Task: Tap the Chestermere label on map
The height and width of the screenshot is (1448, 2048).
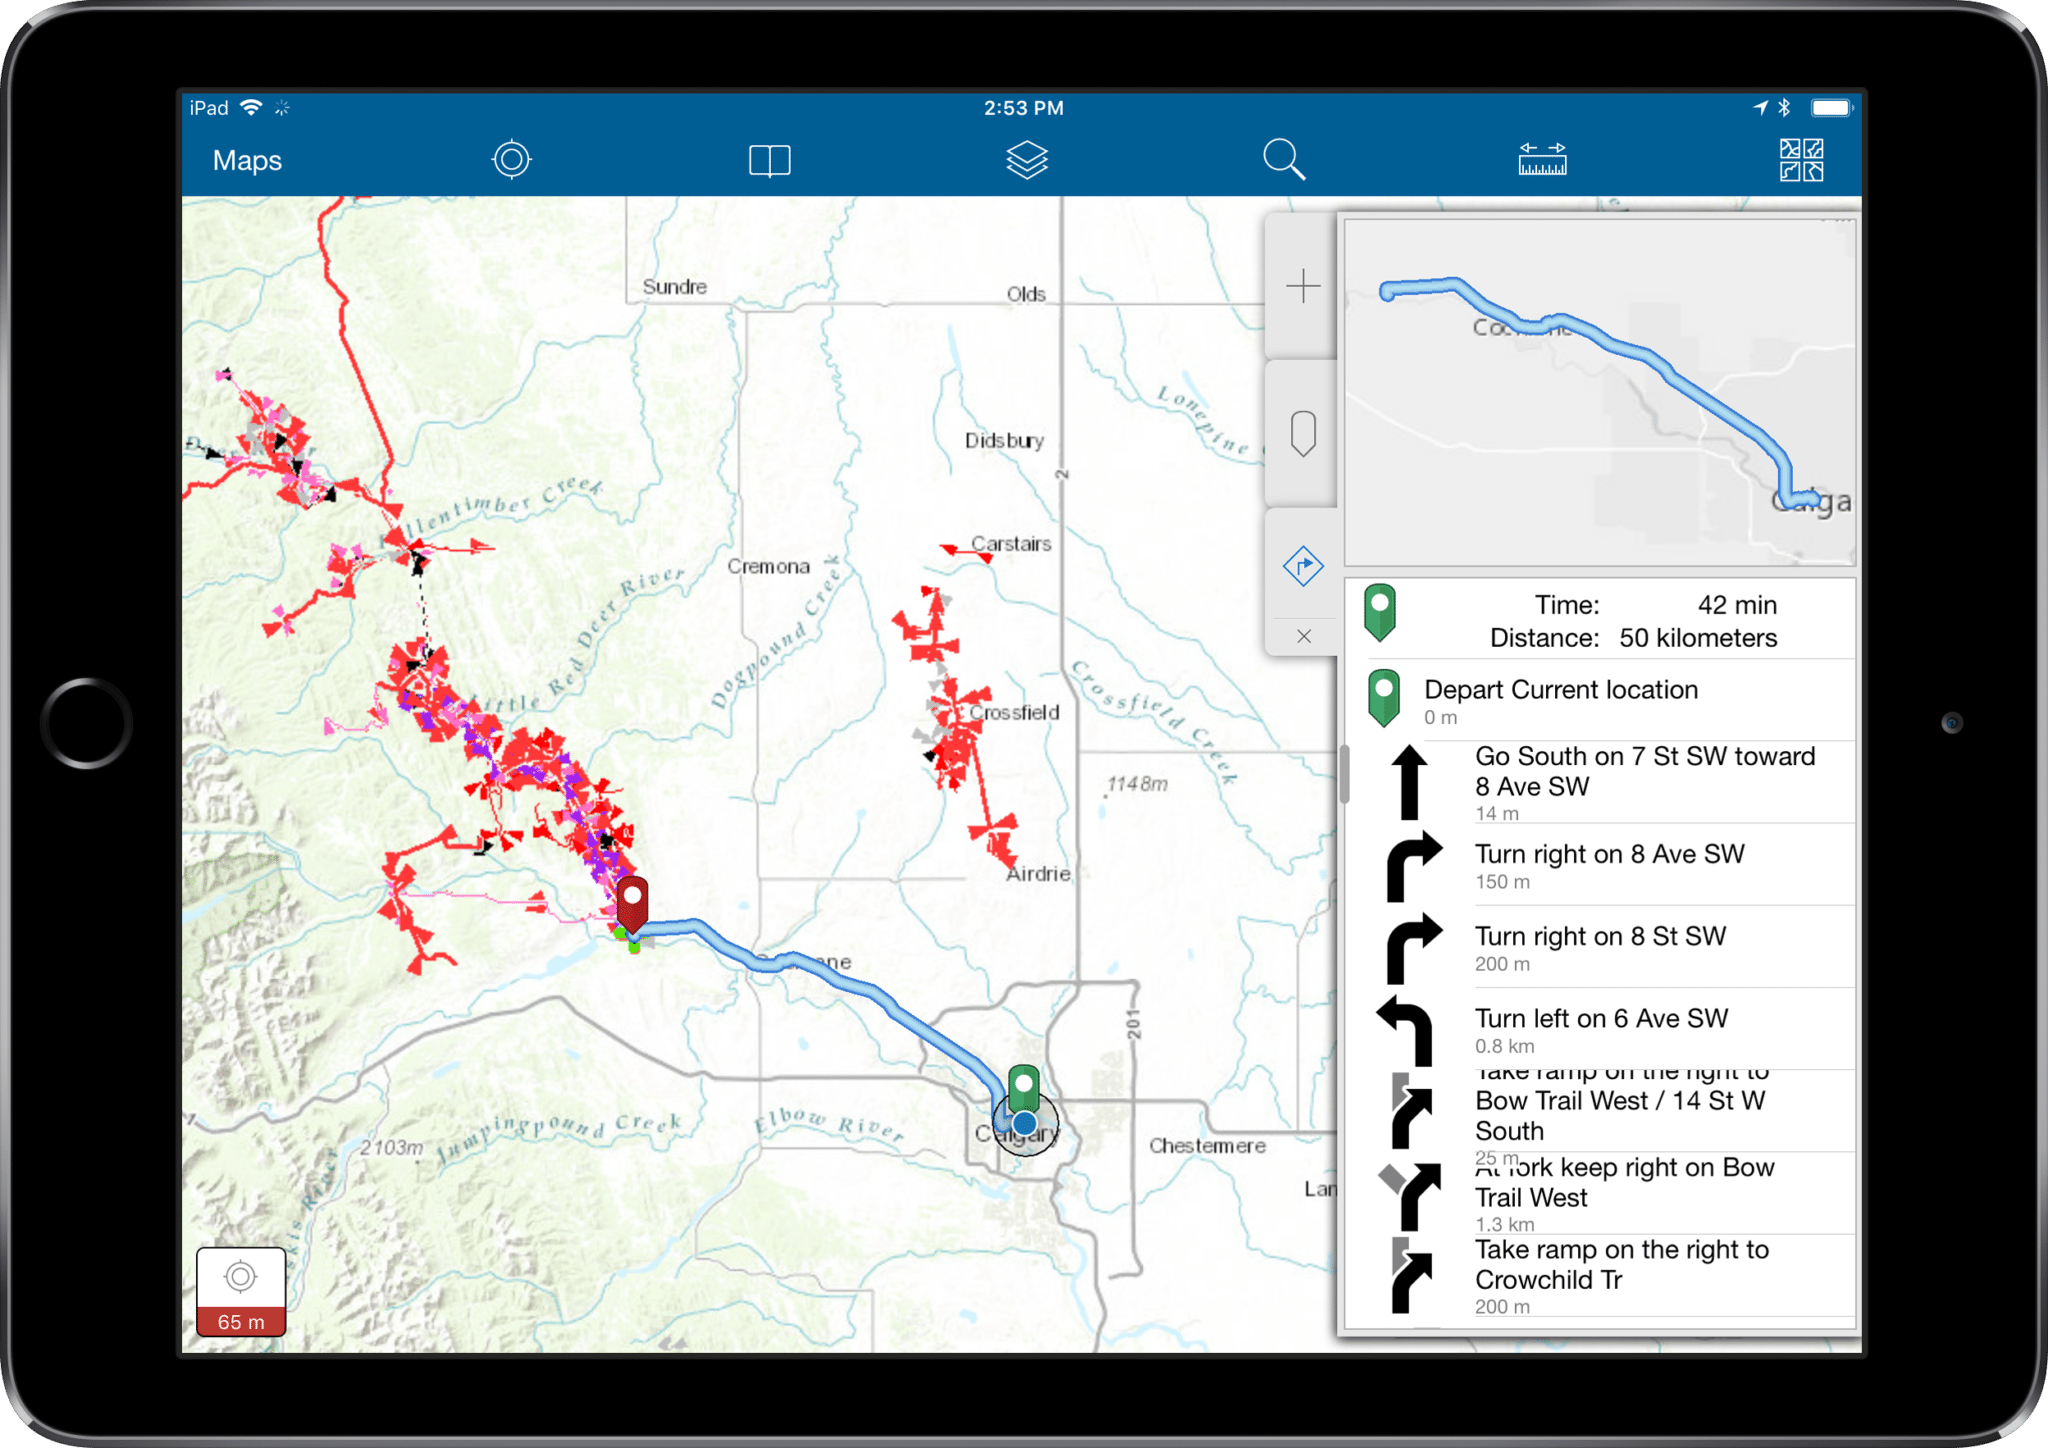Action: click(x=1207, y=1146)
